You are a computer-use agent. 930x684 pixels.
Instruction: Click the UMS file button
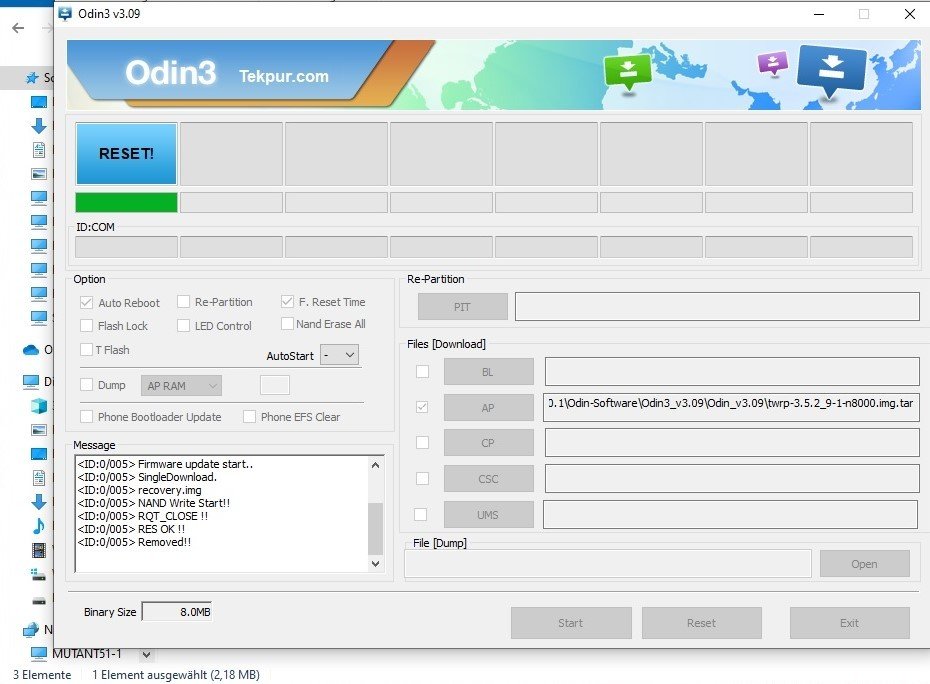[489, 515]
